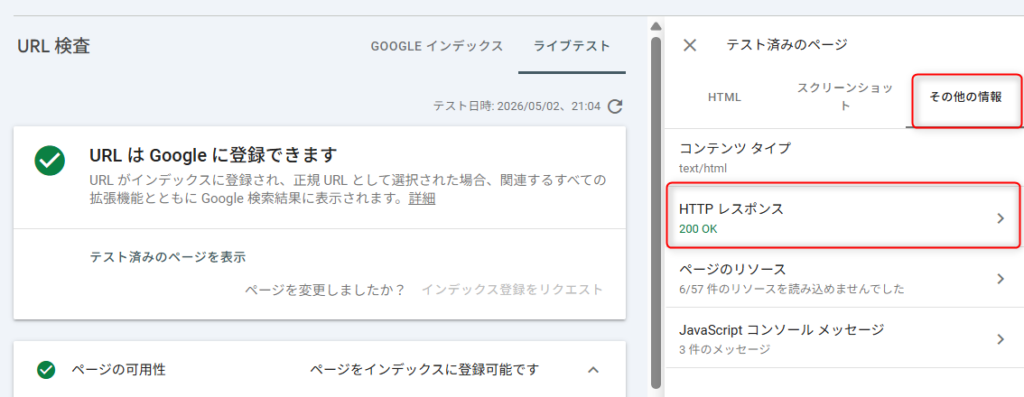Click the ページの可用性 label
This screenshot has width=1024, height=397.
tap(118, 370)
